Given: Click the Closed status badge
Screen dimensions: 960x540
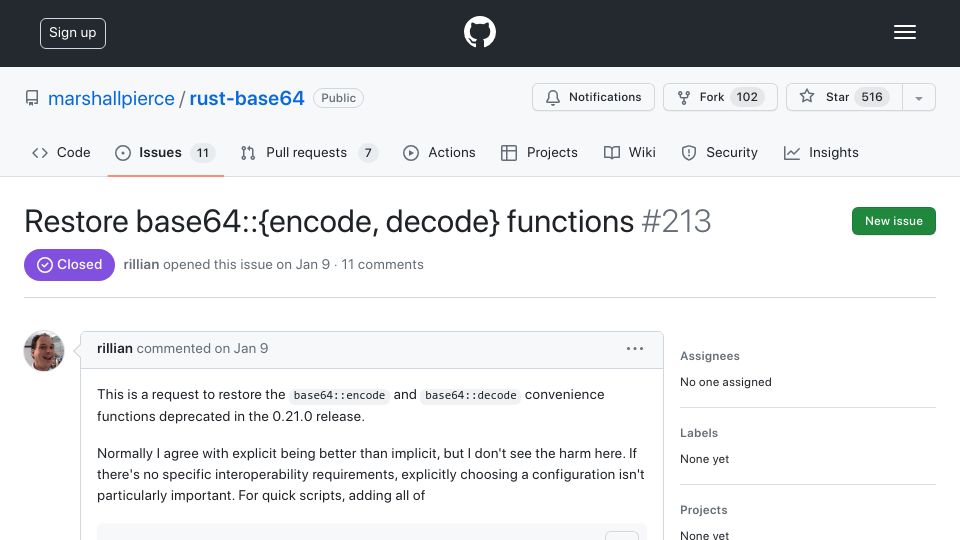Looking at the screenshot, I should point(69,264).
